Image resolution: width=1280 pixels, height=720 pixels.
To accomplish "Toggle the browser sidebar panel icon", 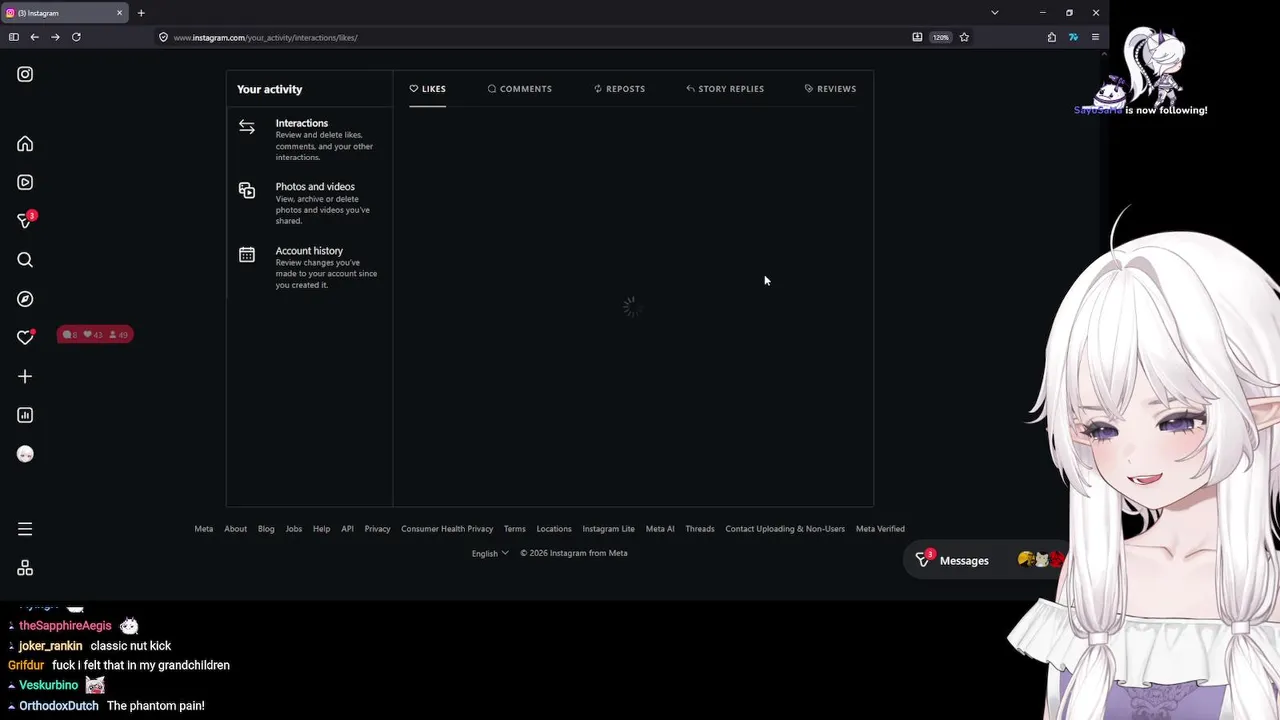I will coord(13,37).
